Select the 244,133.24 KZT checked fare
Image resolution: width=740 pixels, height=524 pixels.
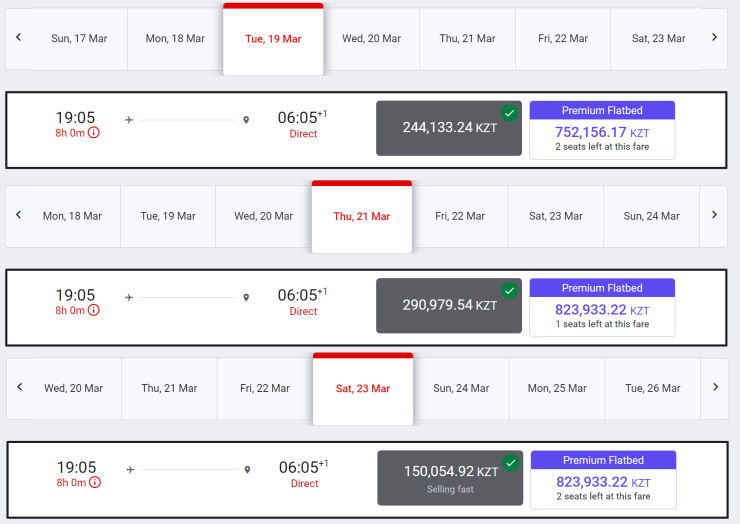[x=449, y=128]
